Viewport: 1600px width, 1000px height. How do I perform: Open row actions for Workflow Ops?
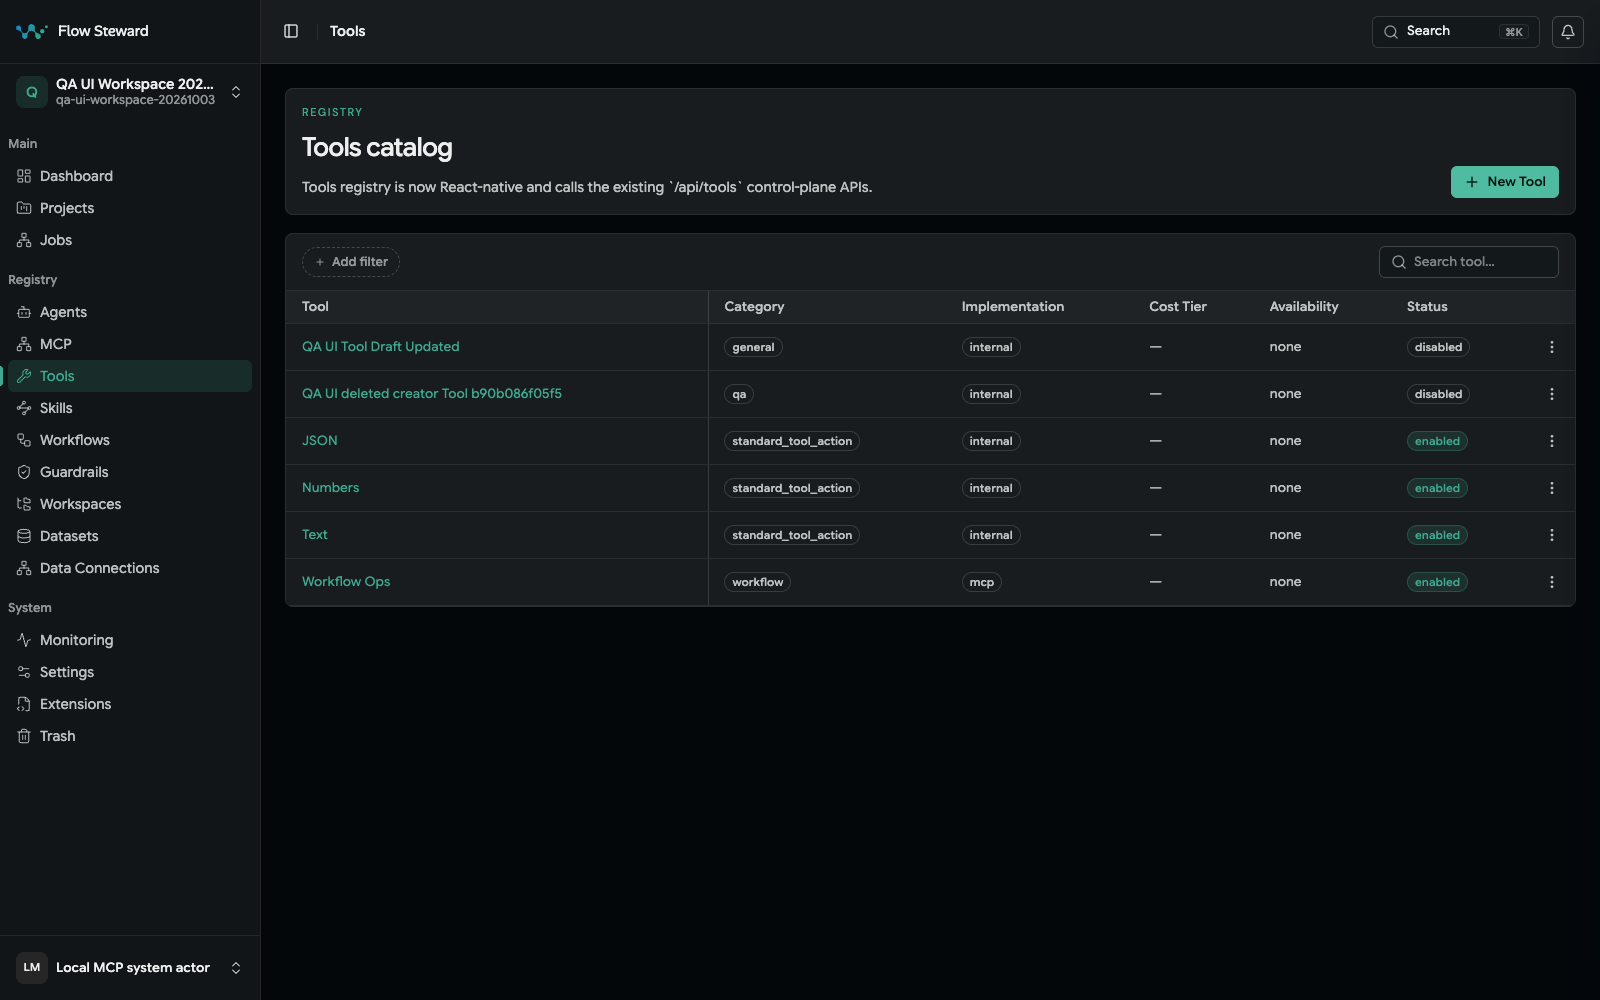(1552, 582)
